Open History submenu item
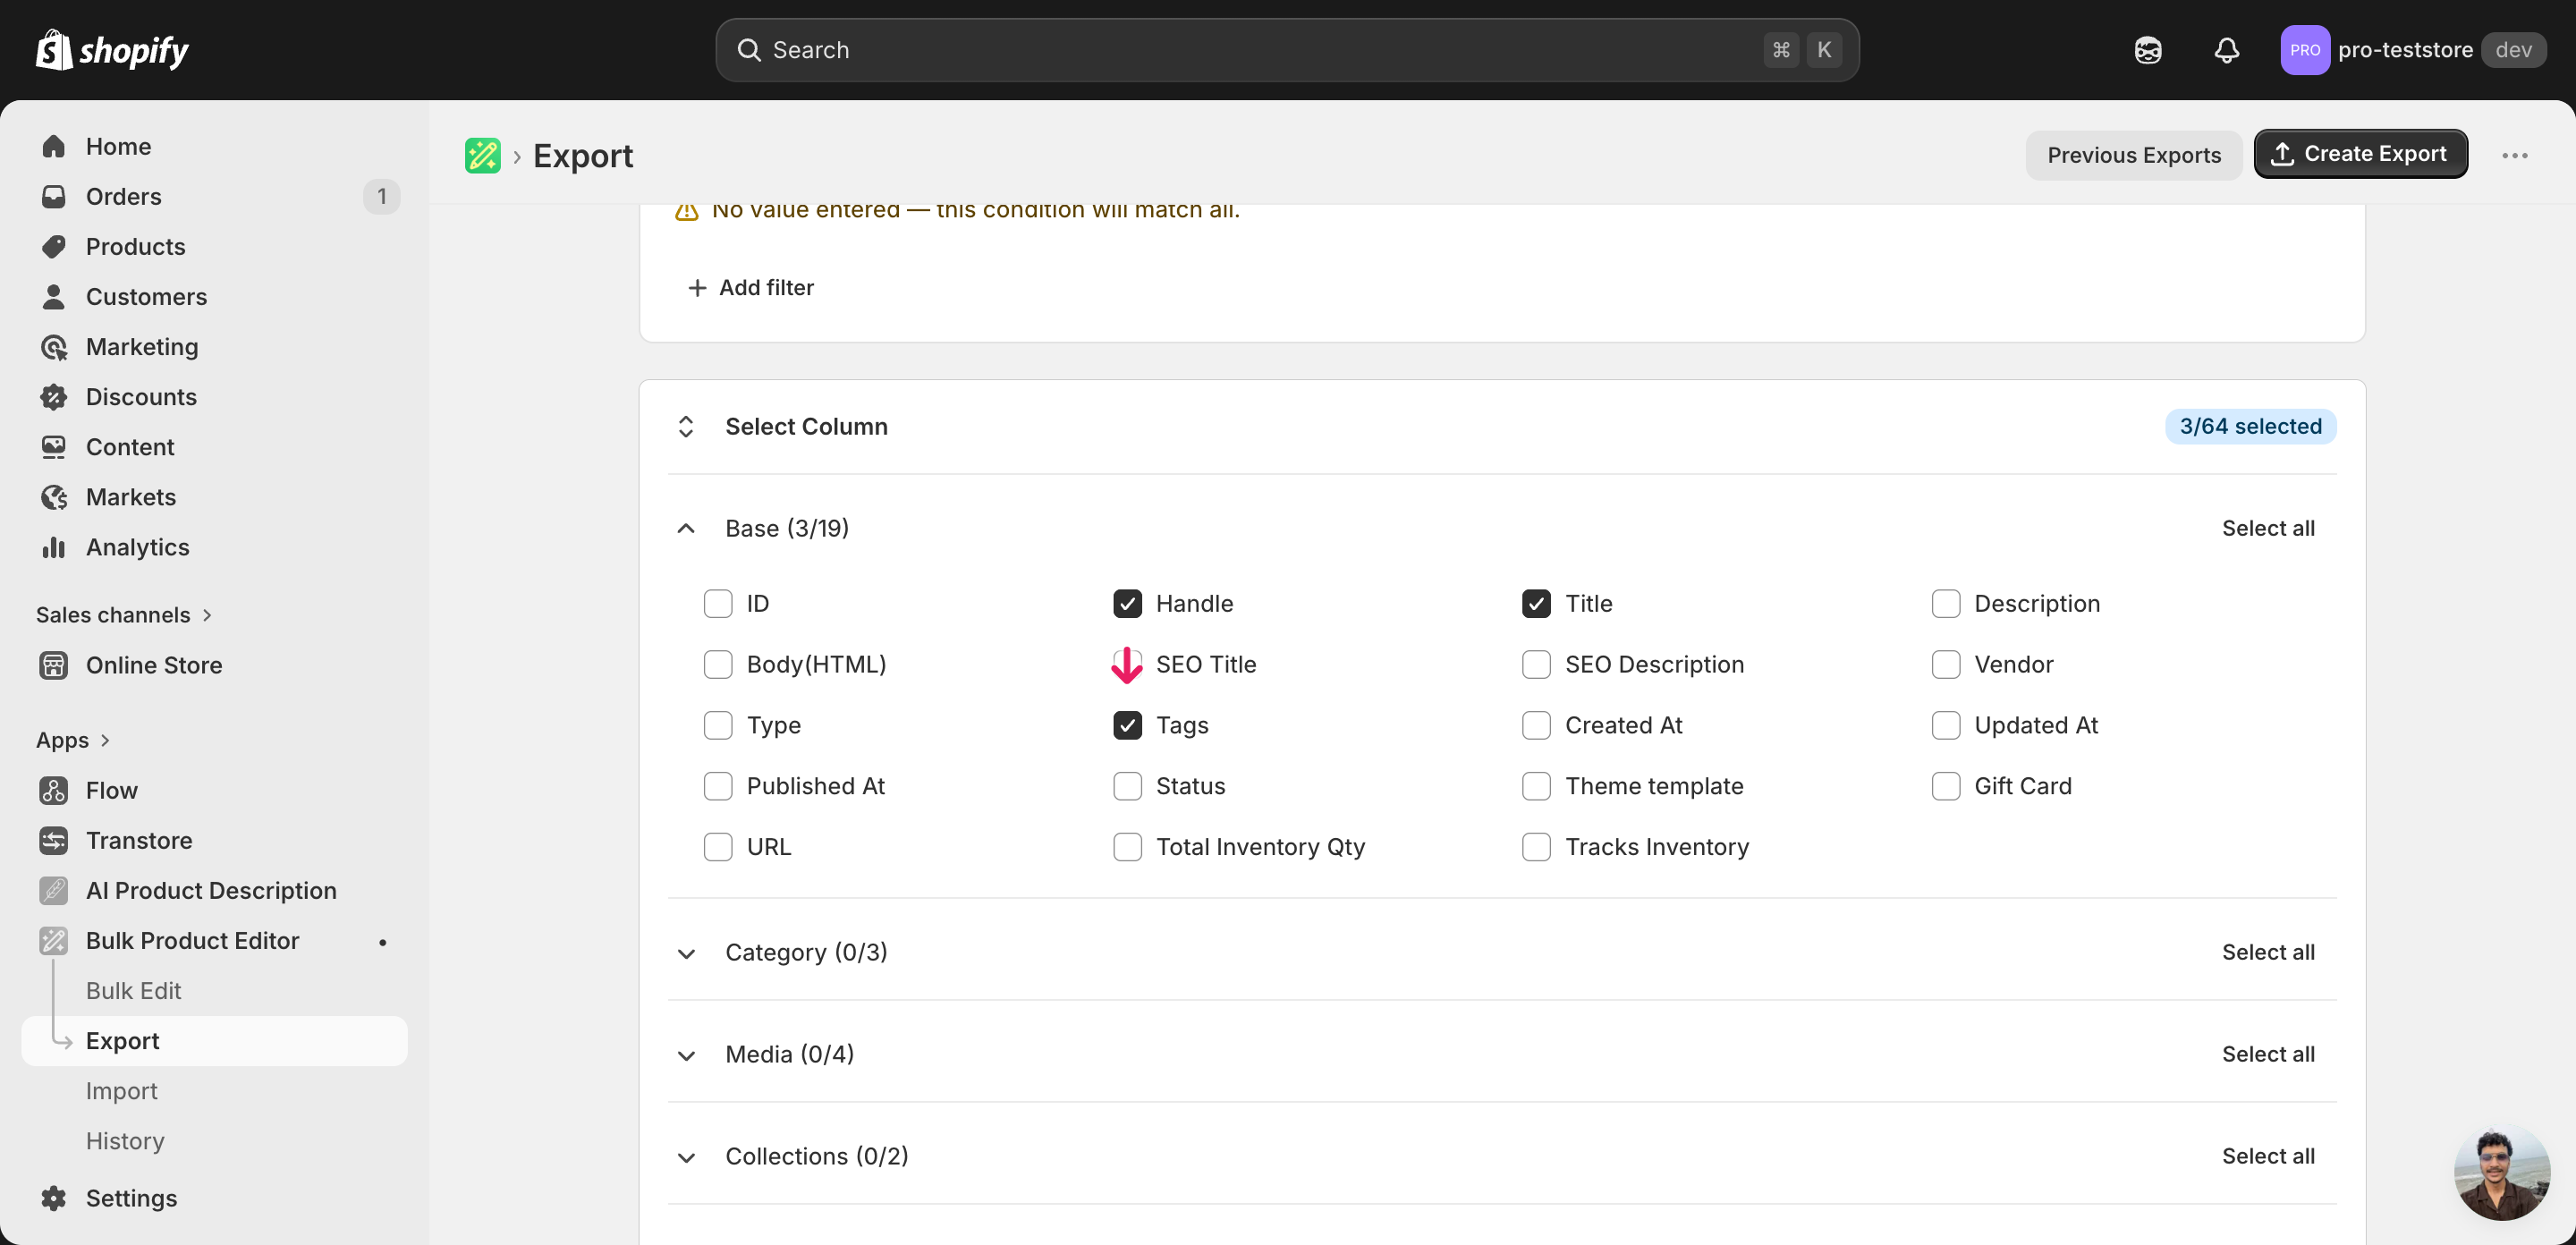 tap(125, 1140)
